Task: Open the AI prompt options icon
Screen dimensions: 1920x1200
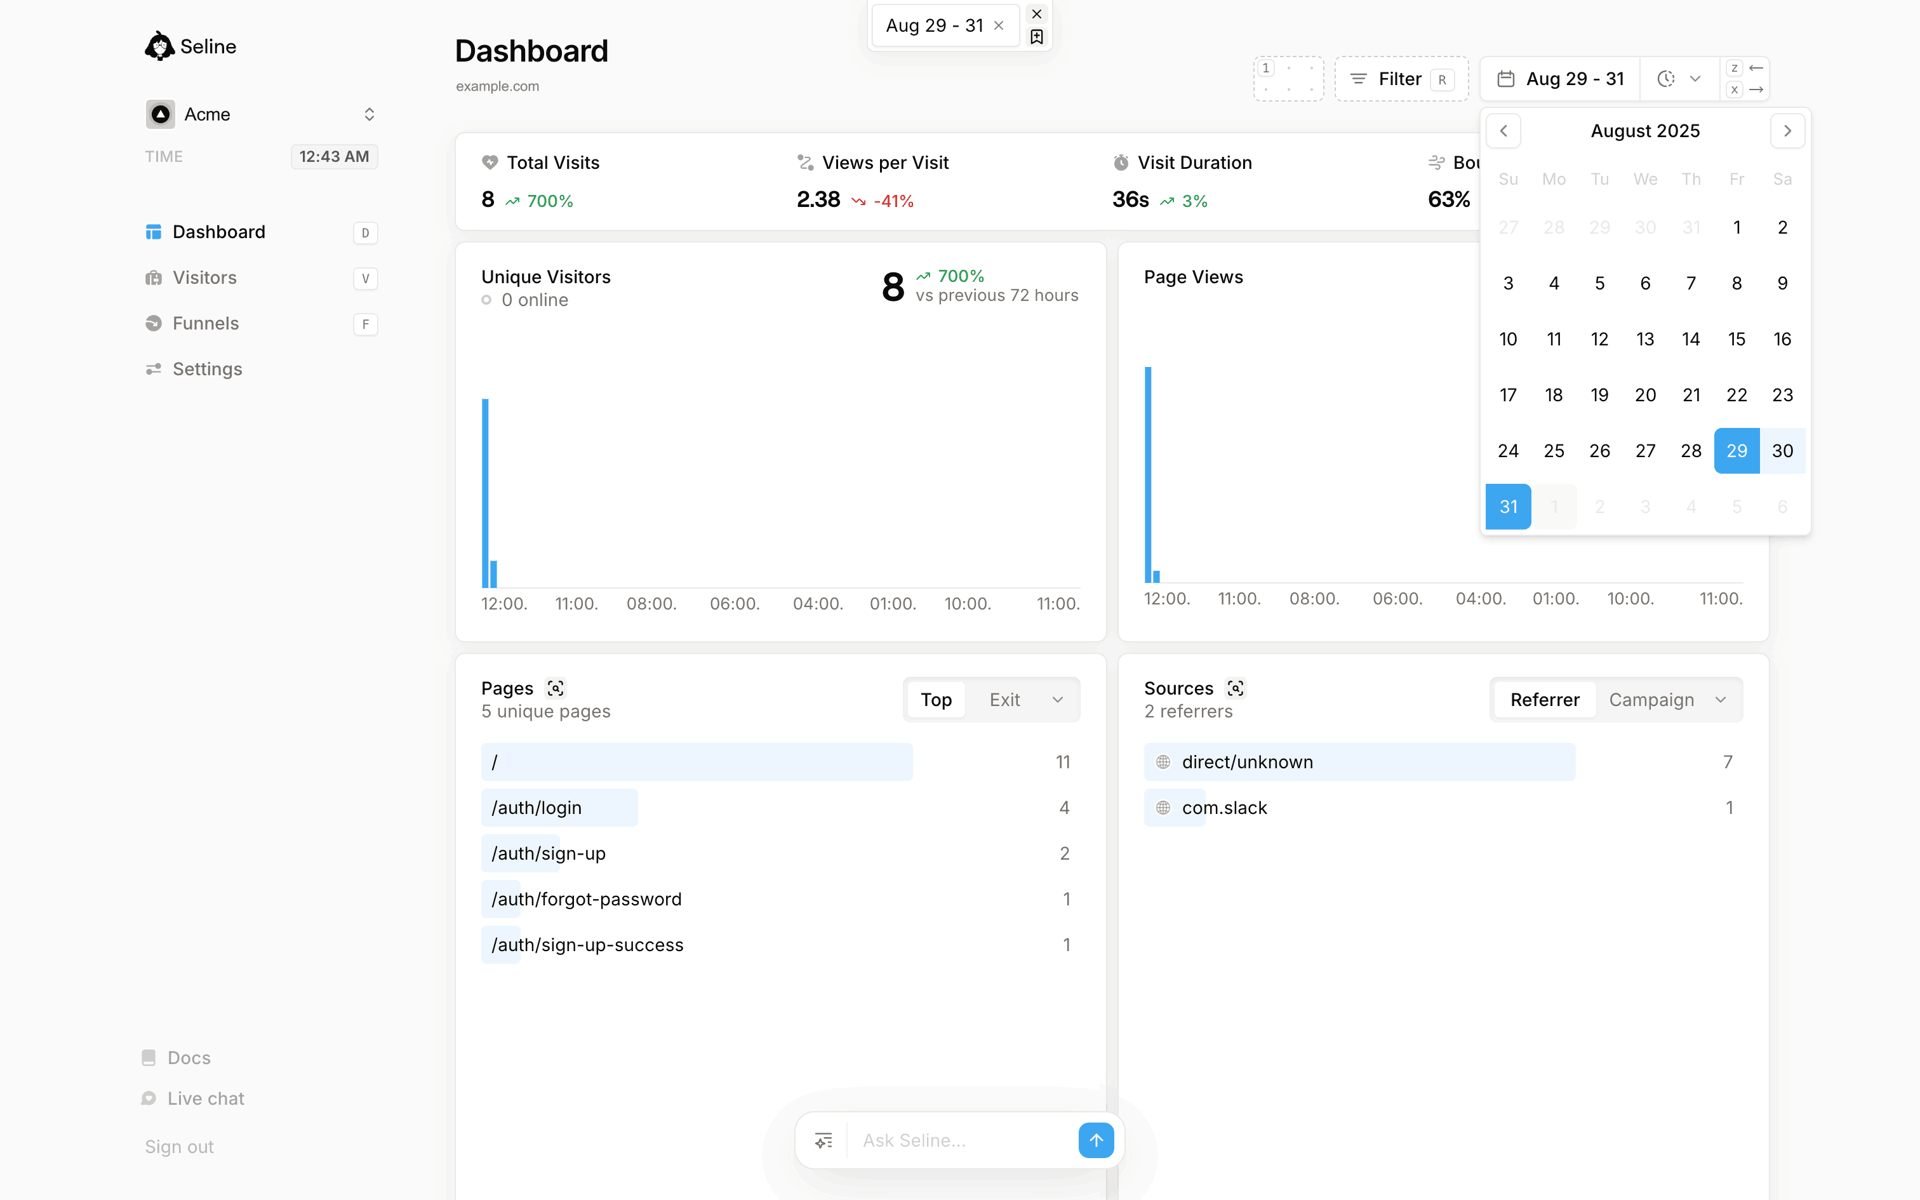Action: point(824,1141)
